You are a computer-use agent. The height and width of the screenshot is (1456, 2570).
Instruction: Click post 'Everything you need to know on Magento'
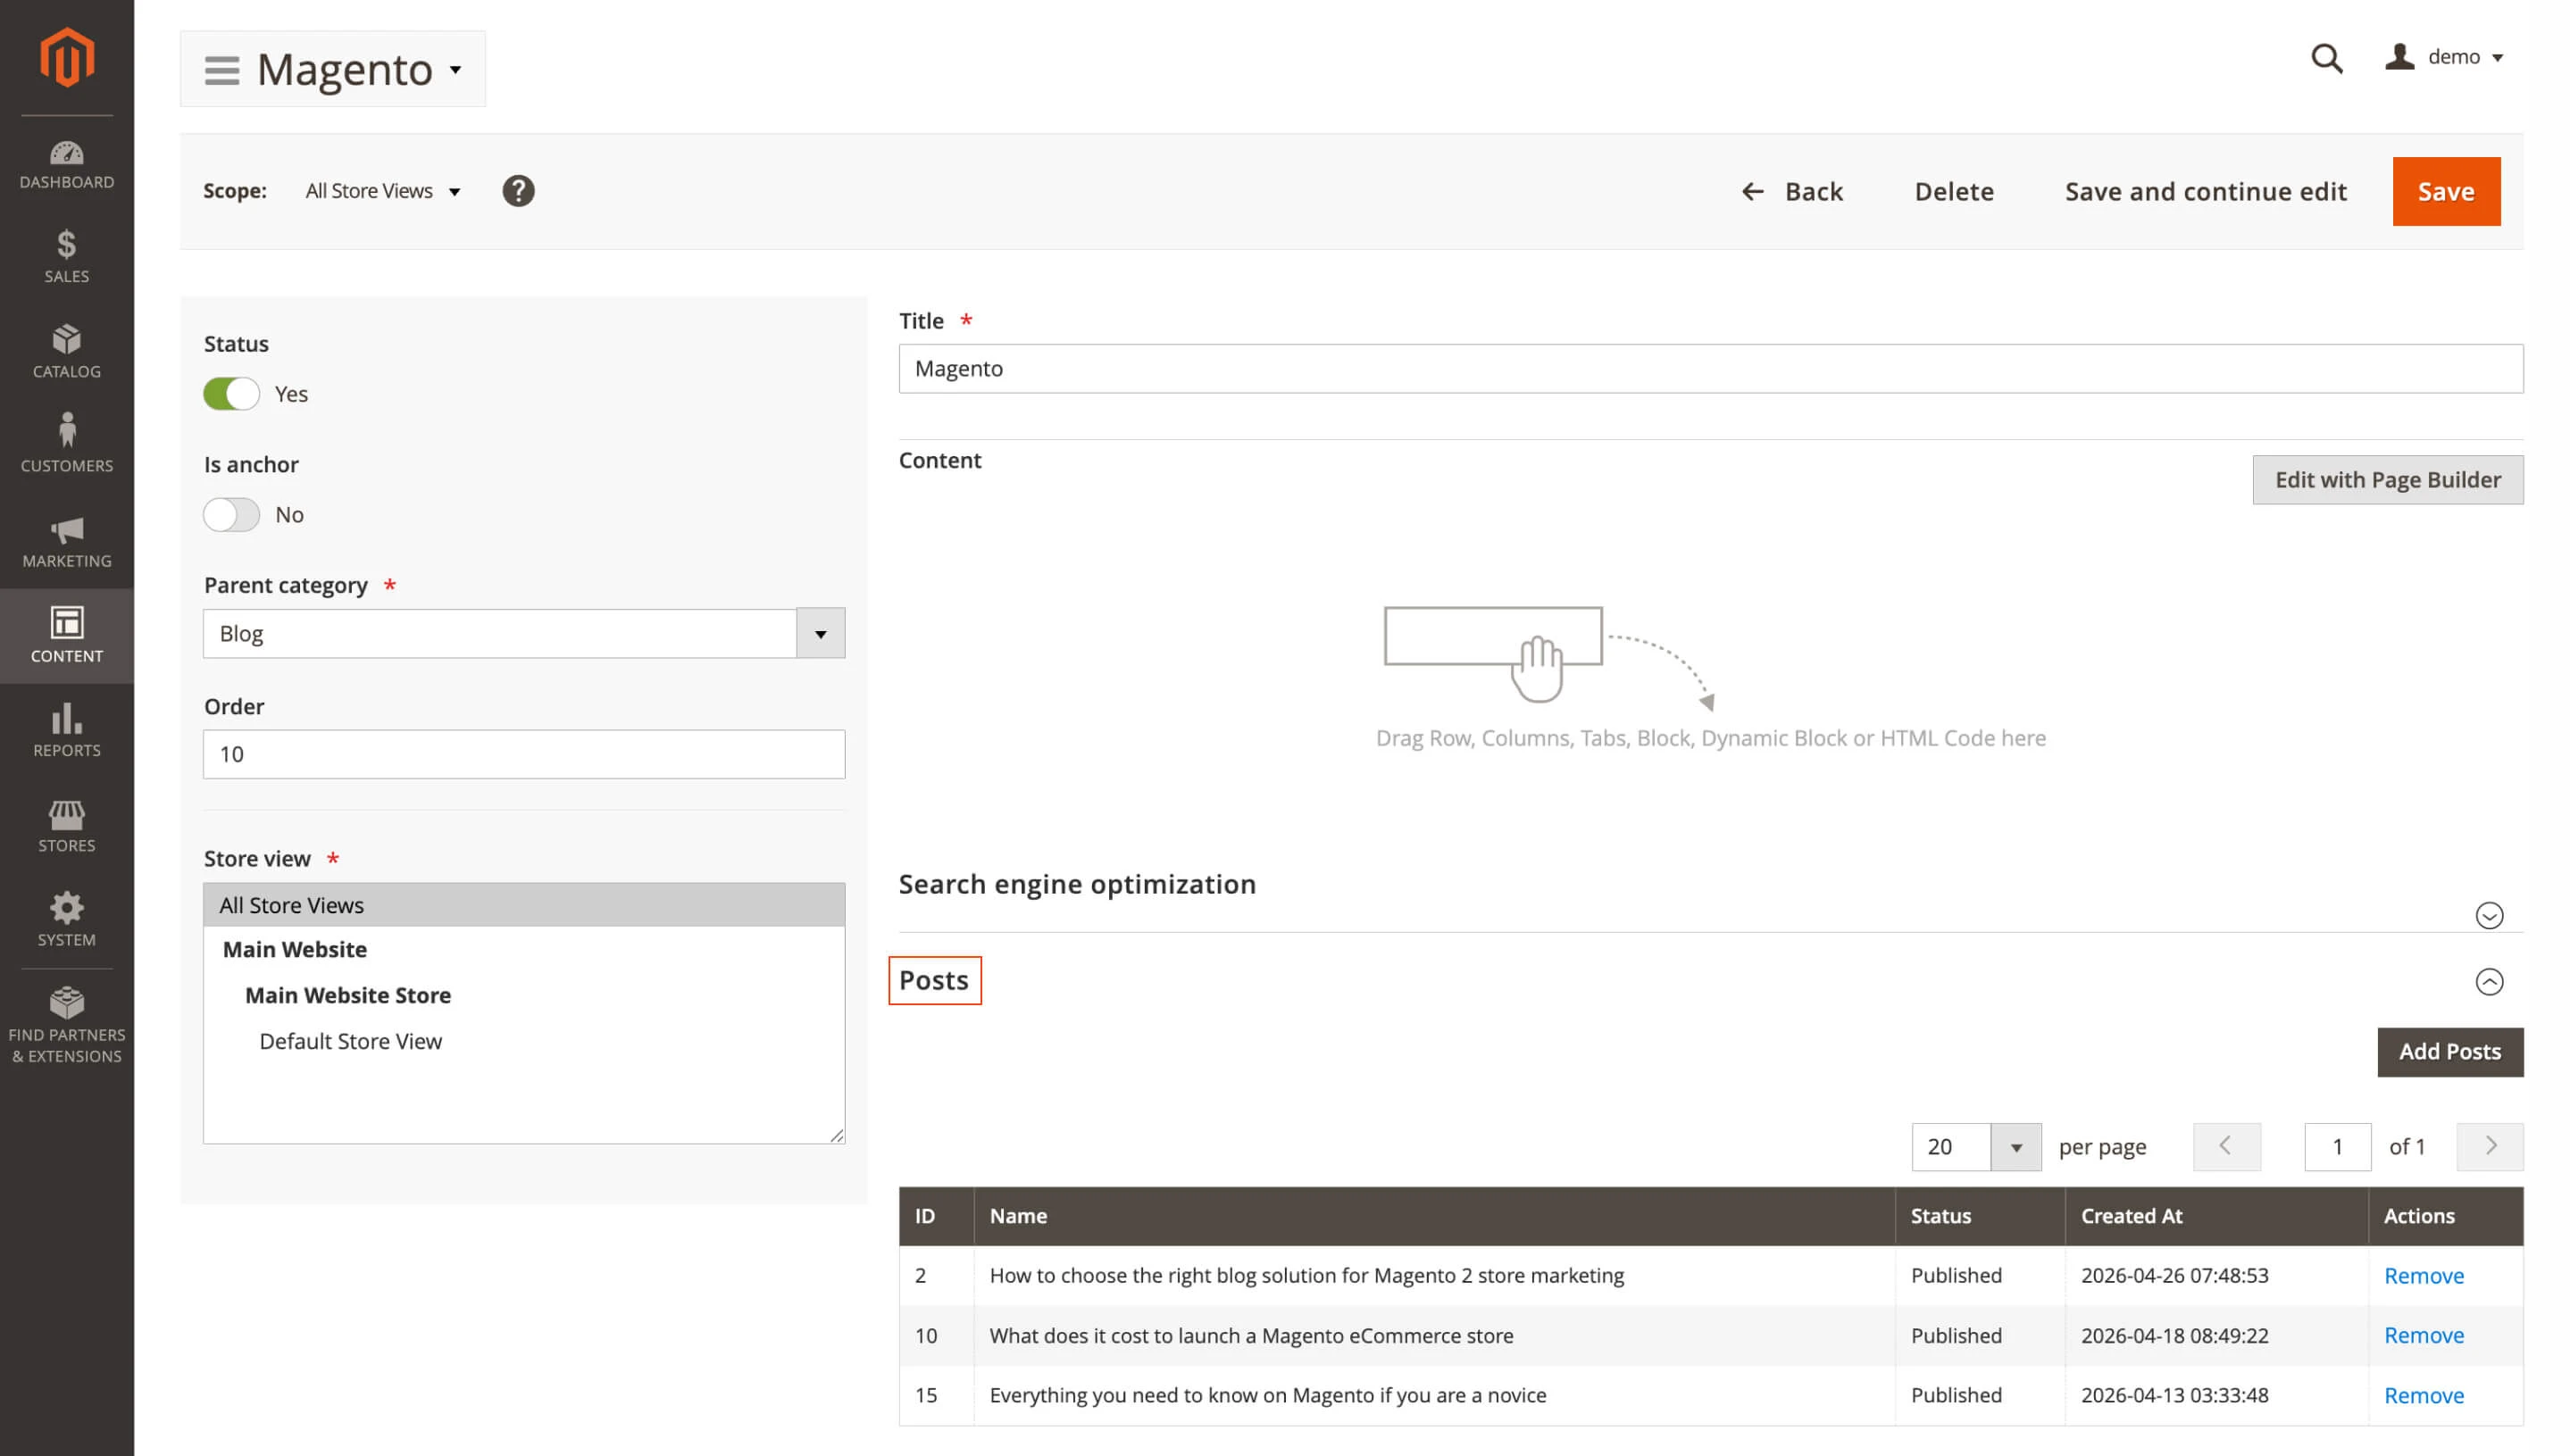coord(1267,1396)
